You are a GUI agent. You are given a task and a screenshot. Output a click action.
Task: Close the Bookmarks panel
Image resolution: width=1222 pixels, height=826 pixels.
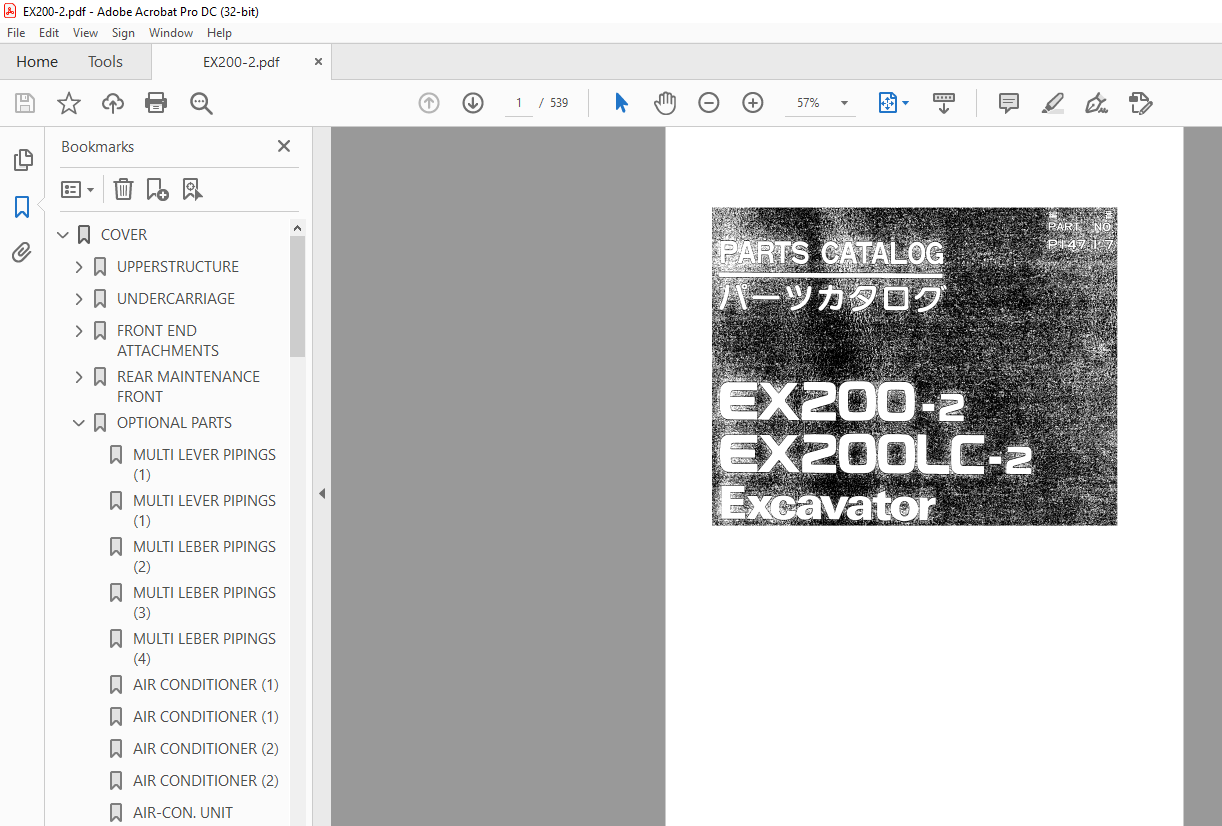pyautogui.click(x=284, y=146)
